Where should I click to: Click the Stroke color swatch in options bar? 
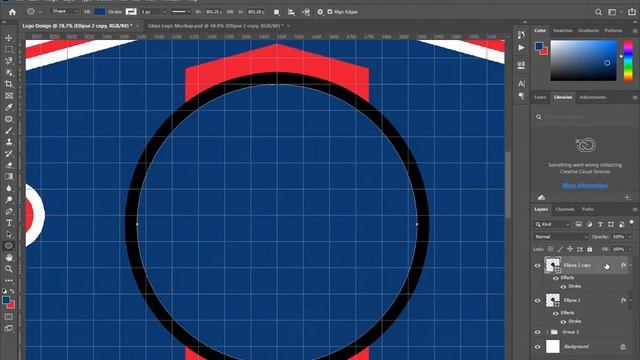(131, 12)
